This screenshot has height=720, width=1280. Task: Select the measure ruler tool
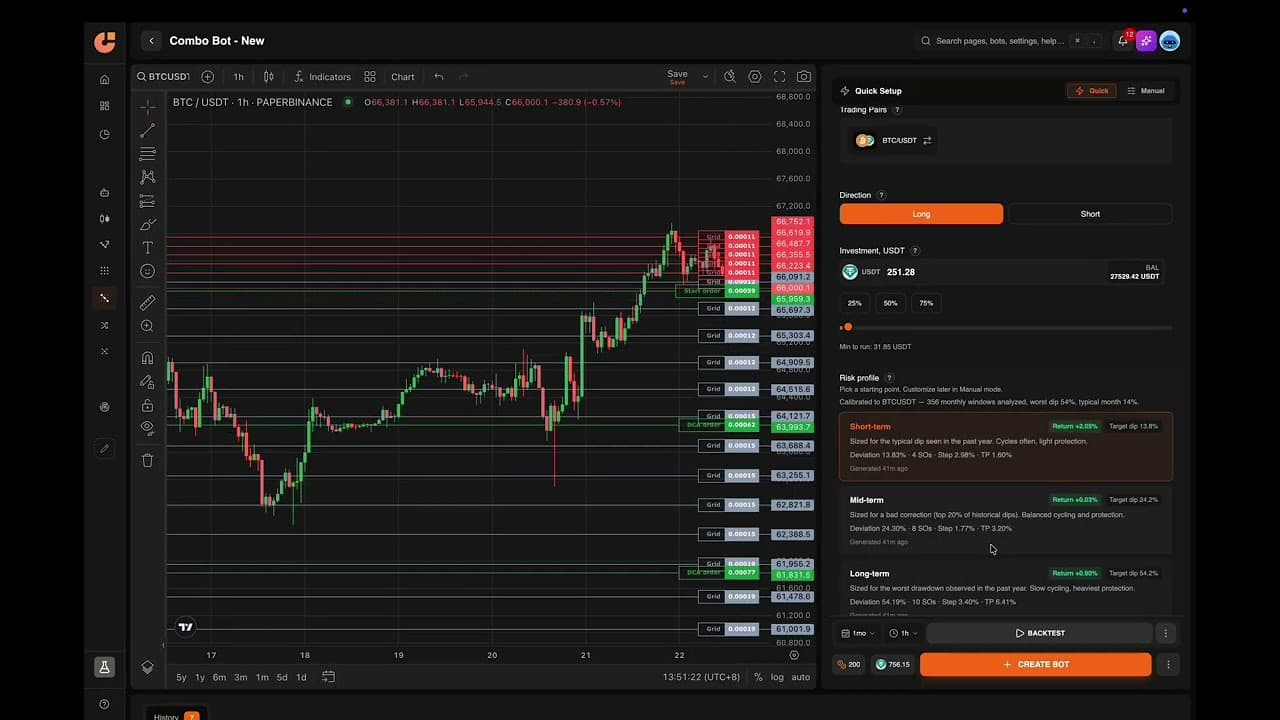[x=147, y=302]
